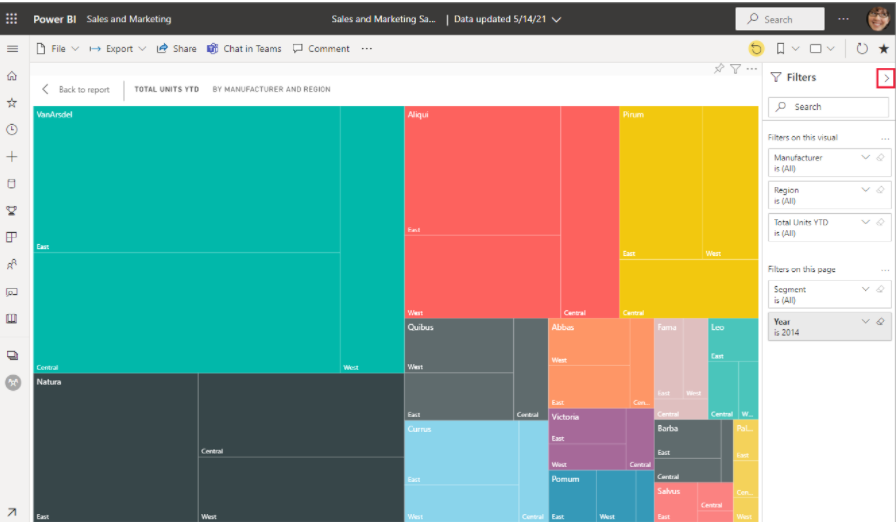Click the Sales and Marketing workspace link
Screen dimensions: 896x522
(x=129, y=19)
